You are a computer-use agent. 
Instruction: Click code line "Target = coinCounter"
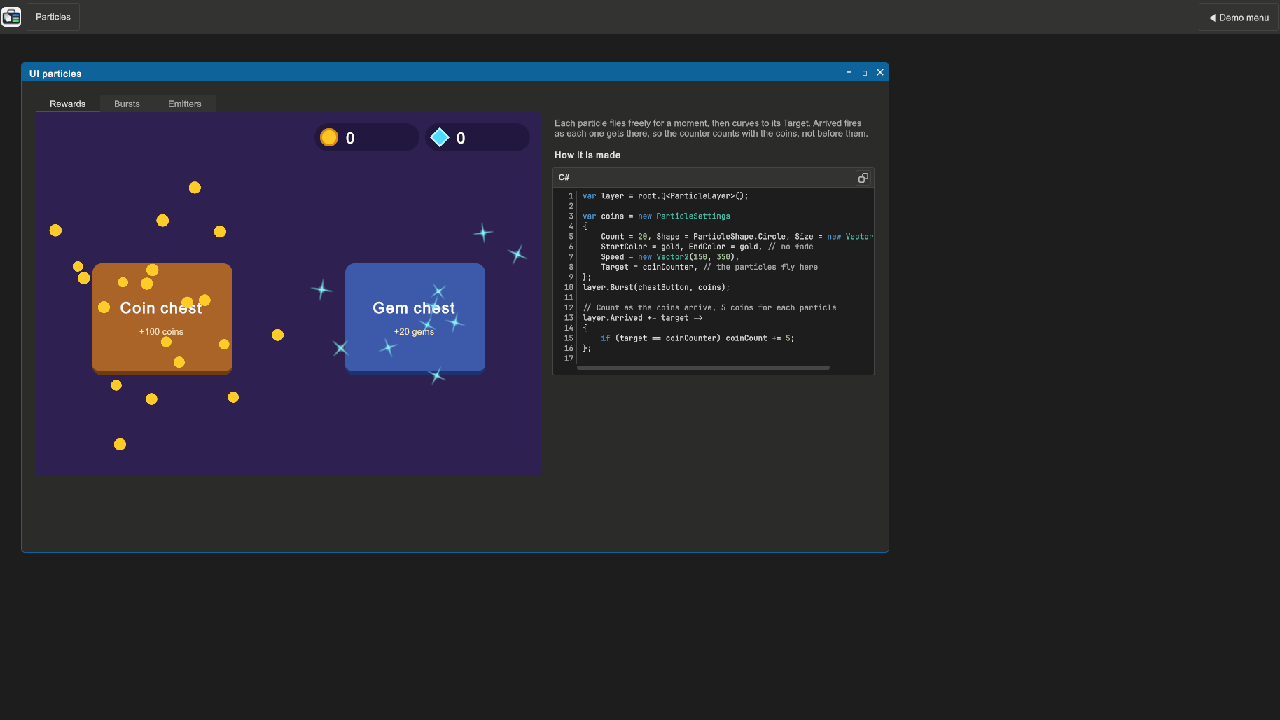coord(709,267)
